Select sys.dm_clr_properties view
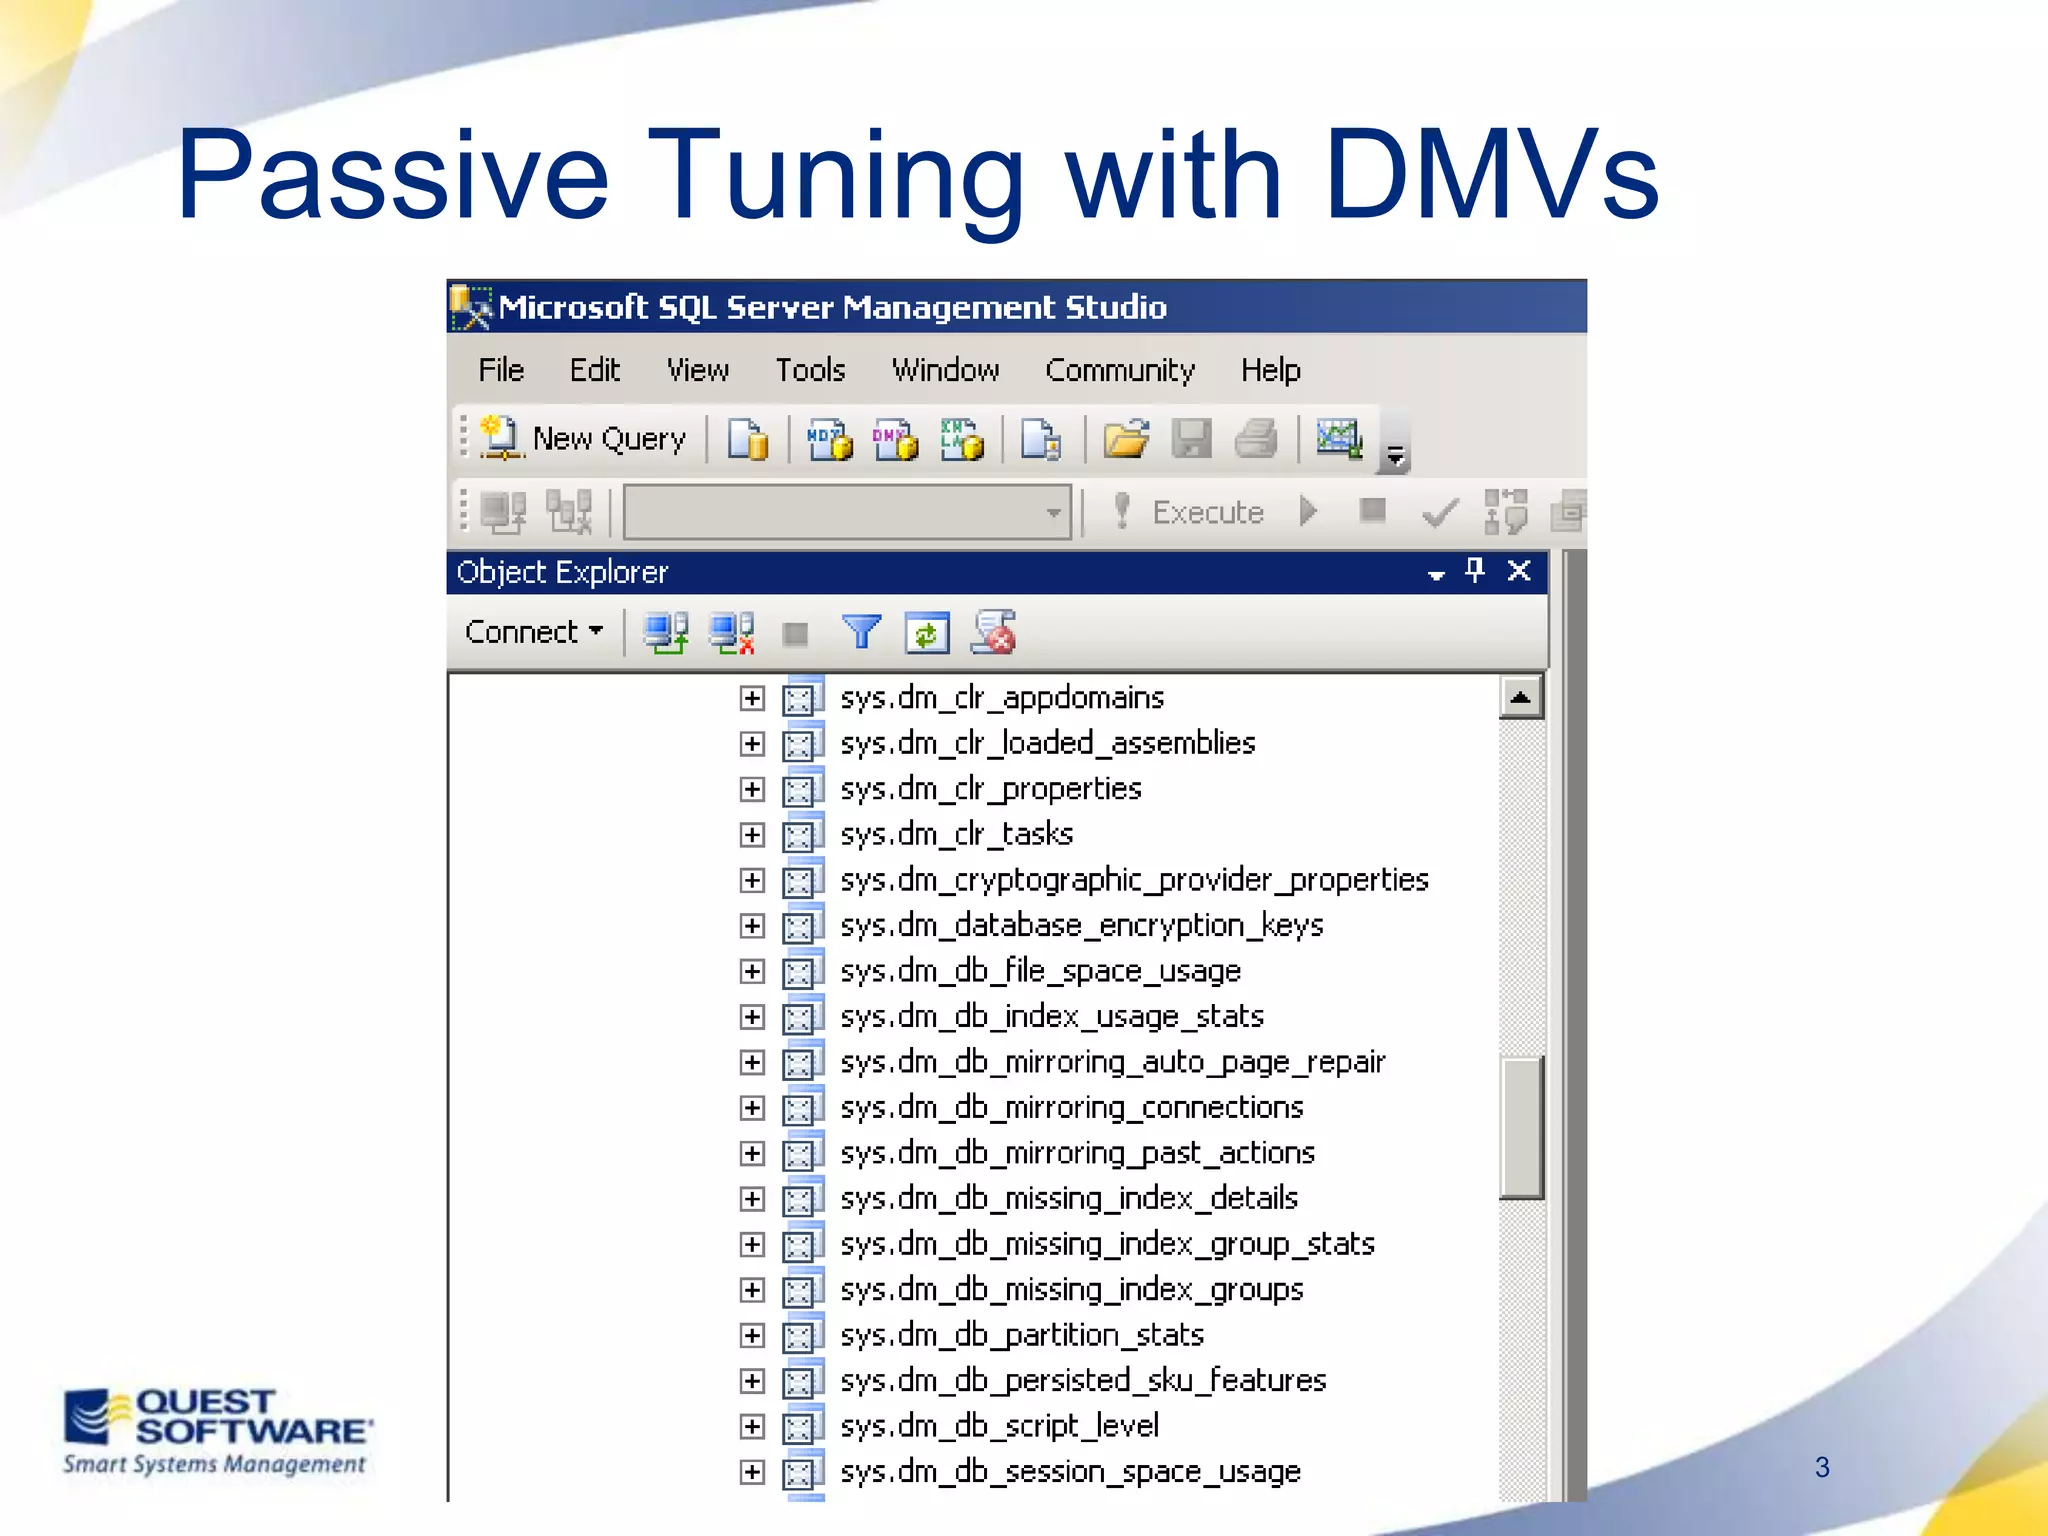This screenshot has width=2048, height=1536. [x=990, y=789]
